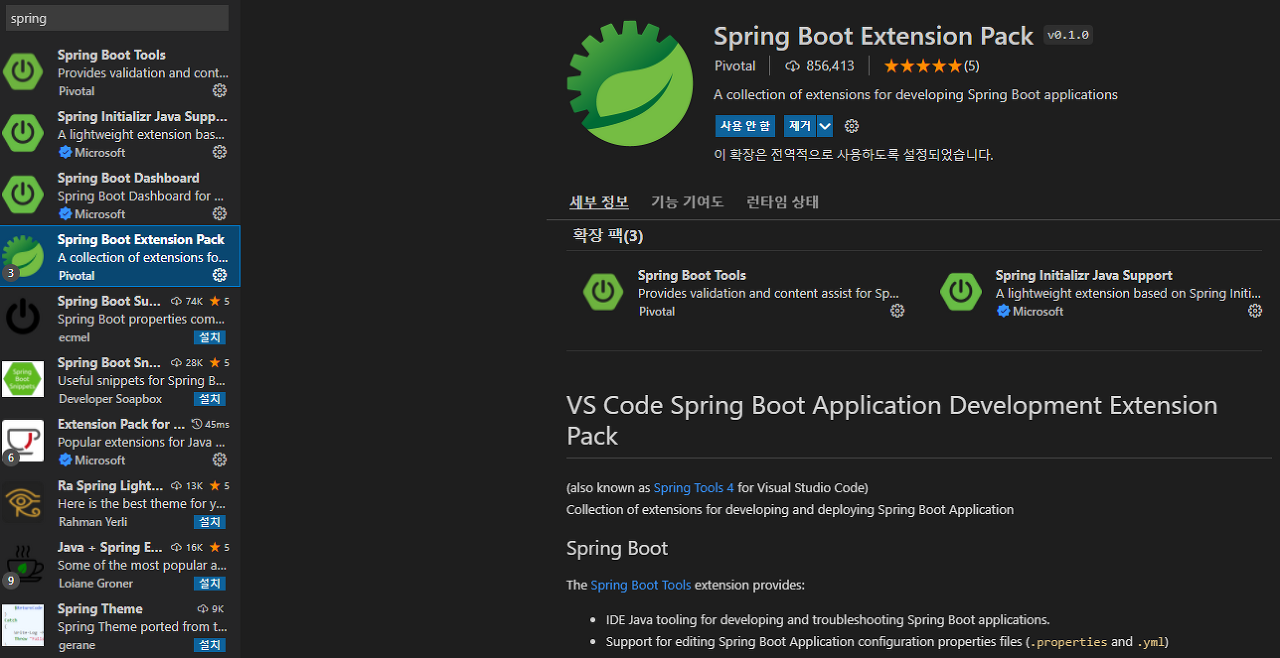1280x658 pixels.
Task: Click the version label v0.1.0
Action: (1069, 35)
